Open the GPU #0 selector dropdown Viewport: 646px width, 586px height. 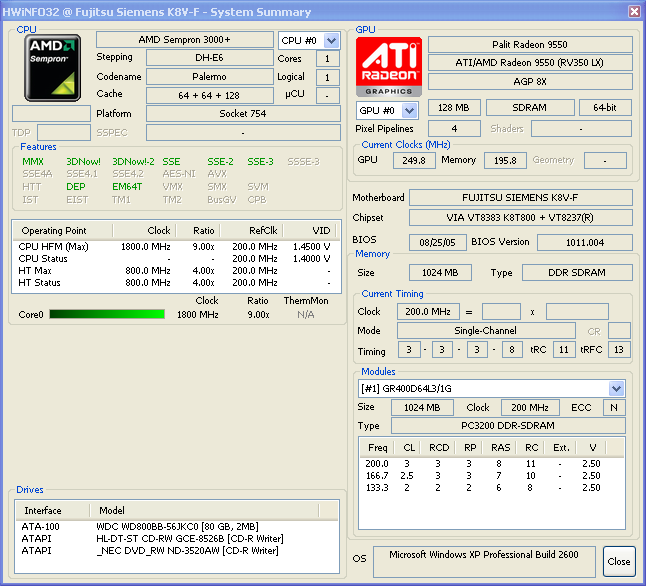tap(410, 110)
